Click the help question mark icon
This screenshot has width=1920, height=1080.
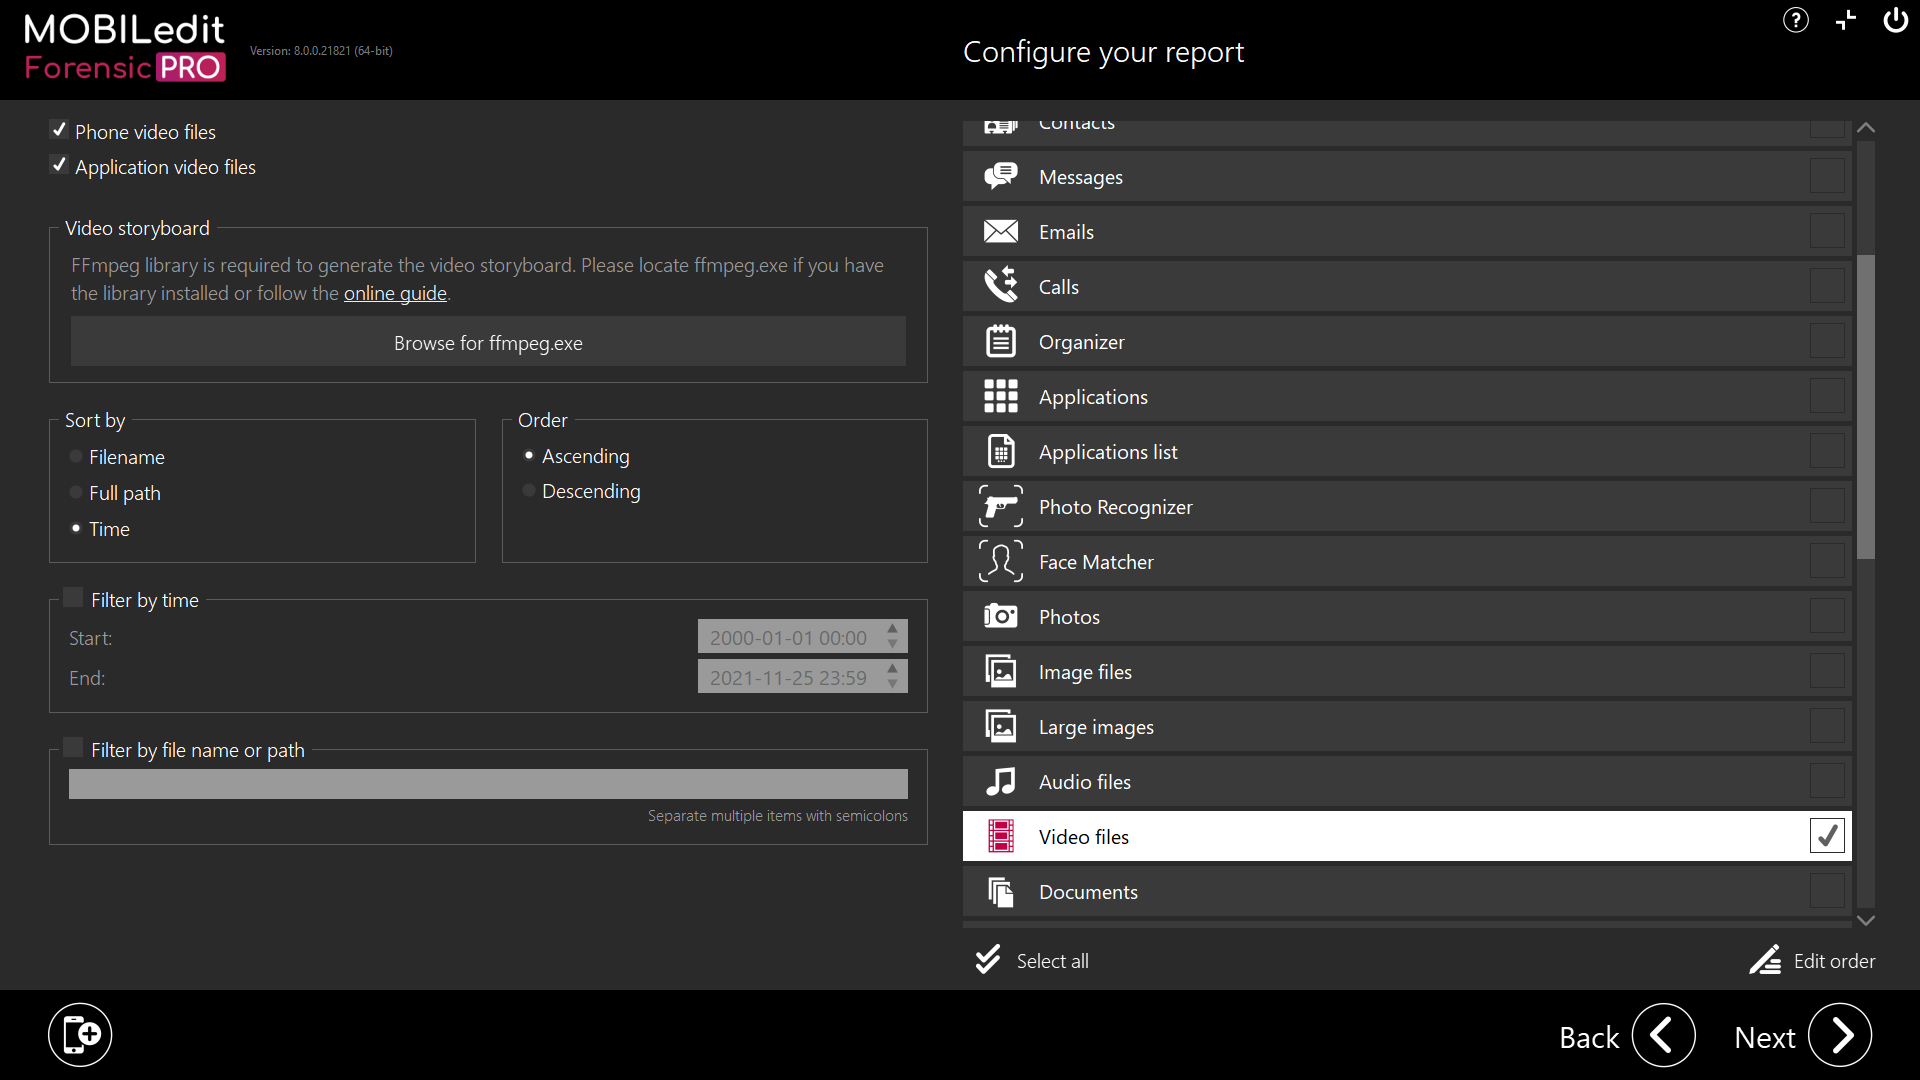(1795, 20)
